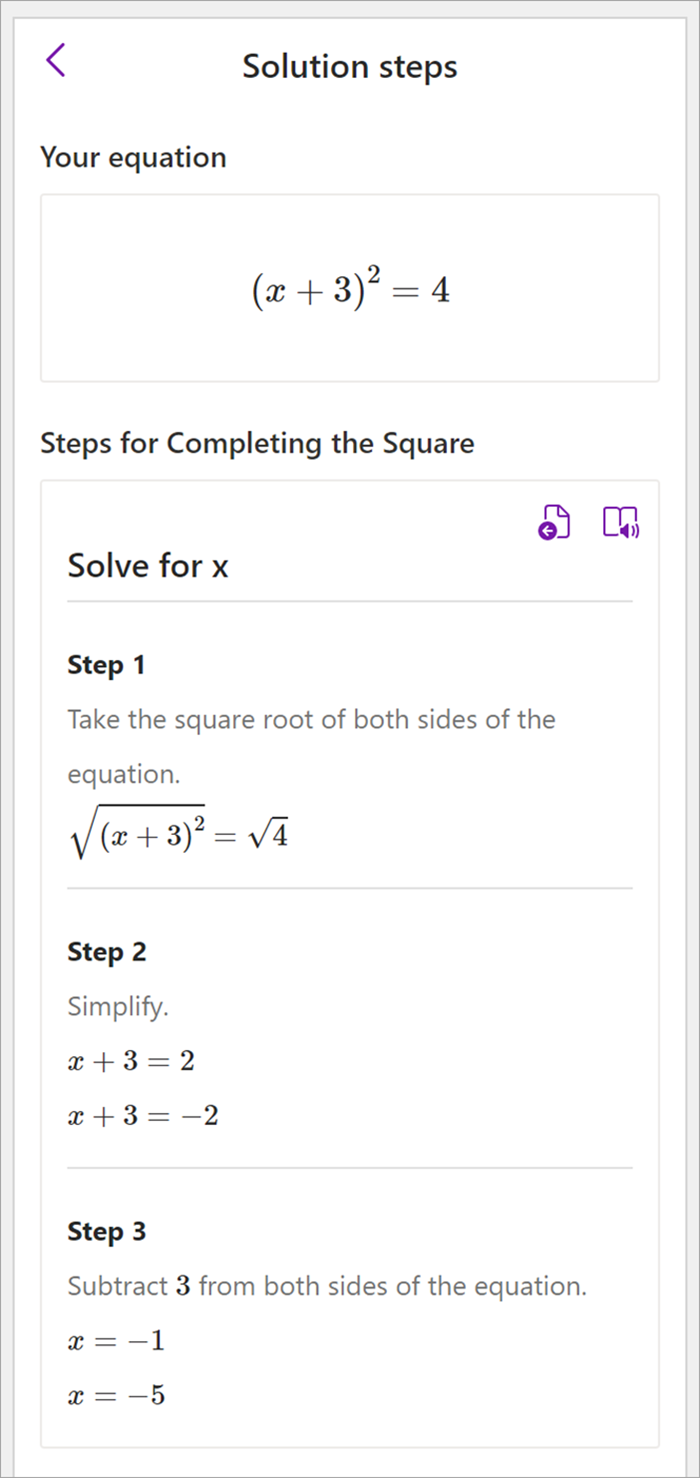Click the Steps for Completing the Square label
Viewport: 700px width, 1478px height.
point(256,443)
